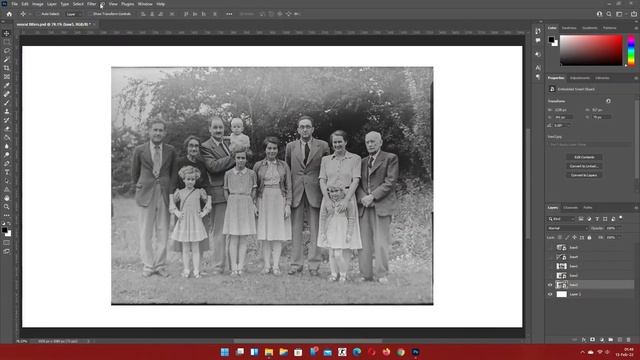640x360 pixels.
Task: Open the blend mode Normal dropdown
Action: coord(567,229)
